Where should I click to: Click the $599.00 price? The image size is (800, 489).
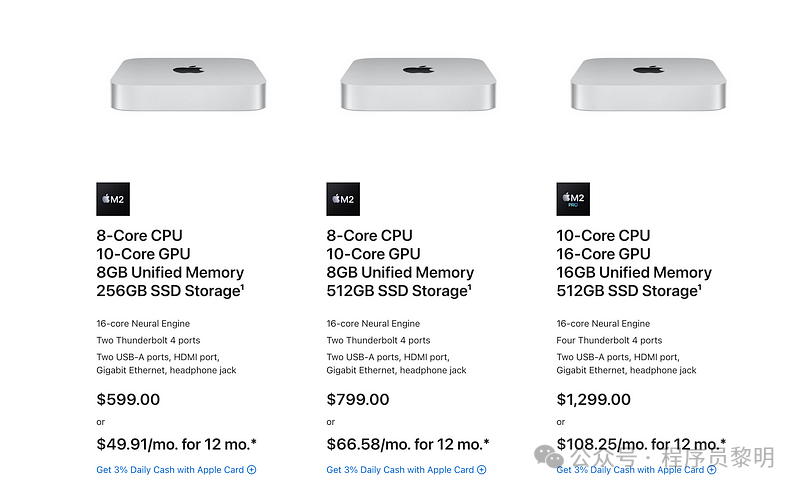(x=128, y=399)
